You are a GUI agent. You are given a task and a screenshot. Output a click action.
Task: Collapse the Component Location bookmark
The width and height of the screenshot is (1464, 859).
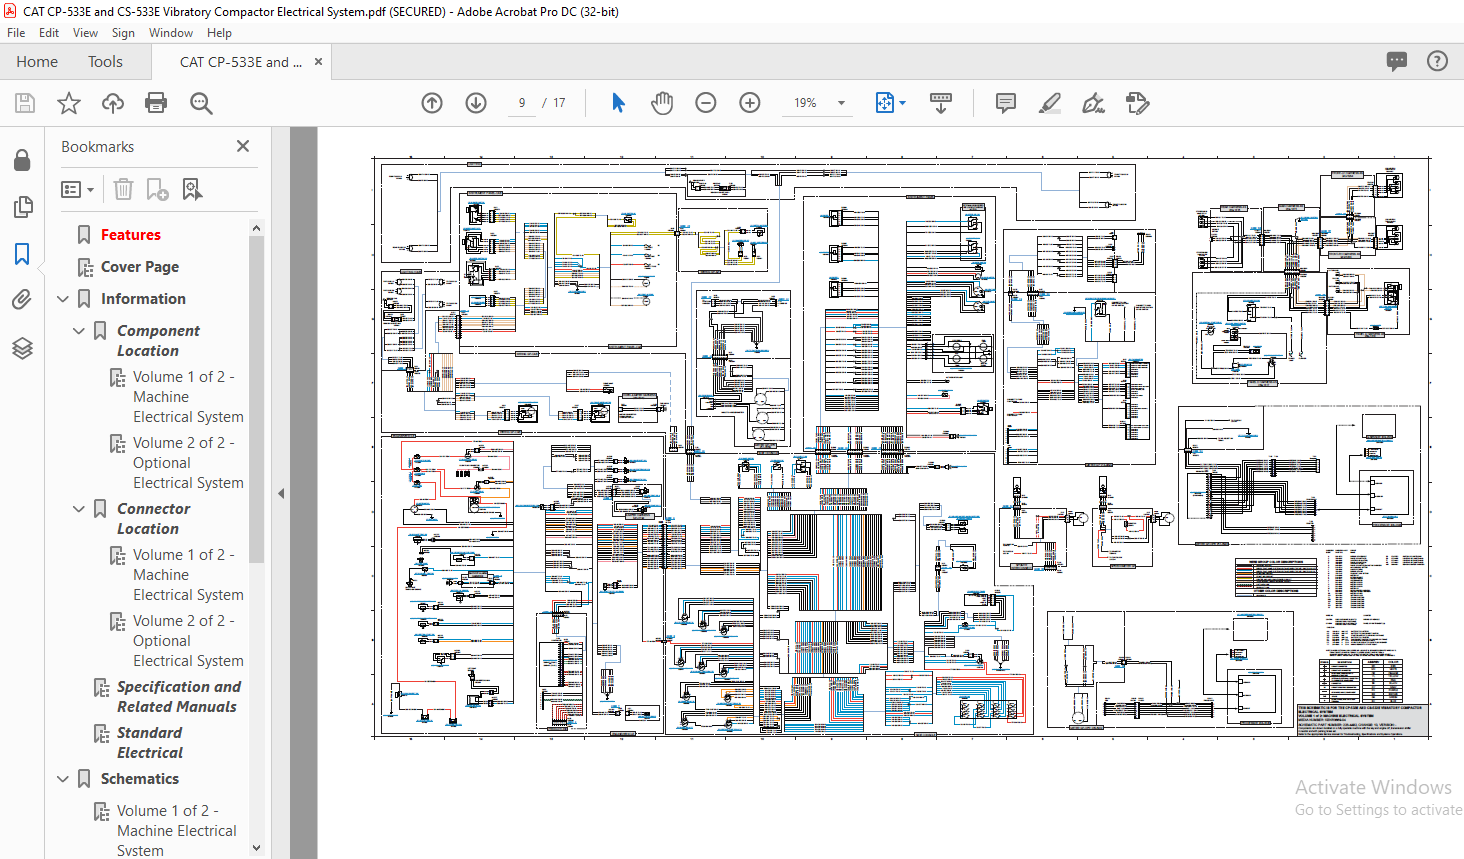[x=79, y=331]
